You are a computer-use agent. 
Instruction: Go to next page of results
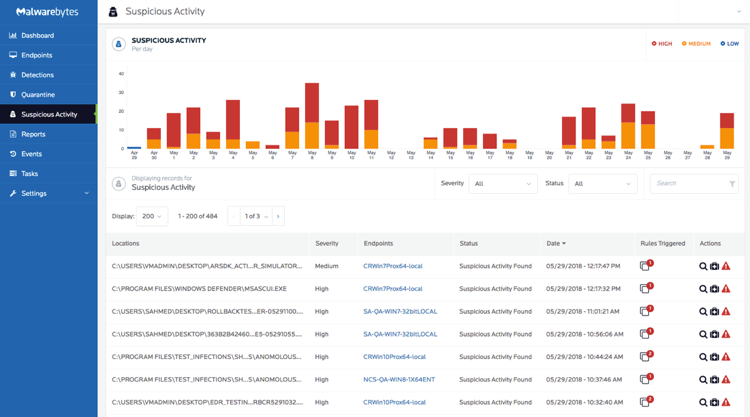click(278, 216)
